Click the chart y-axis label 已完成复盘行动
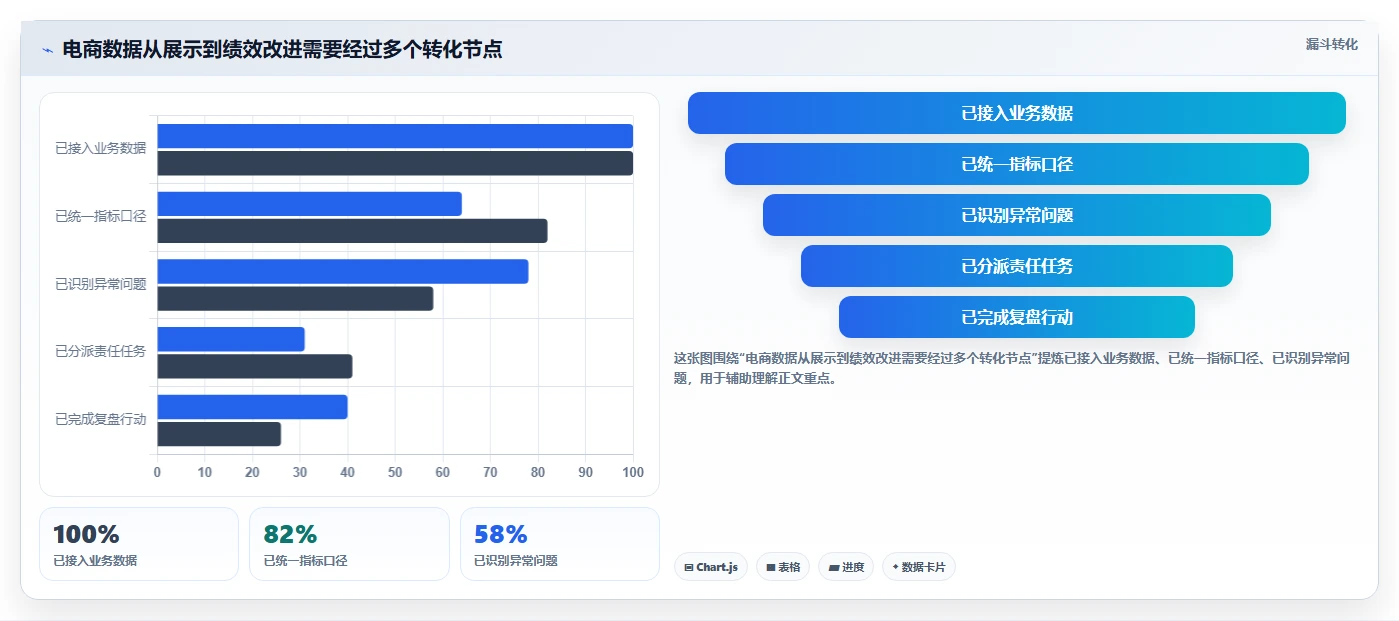This screenshot has height=621, width=1399. click(x=101, y=419)
